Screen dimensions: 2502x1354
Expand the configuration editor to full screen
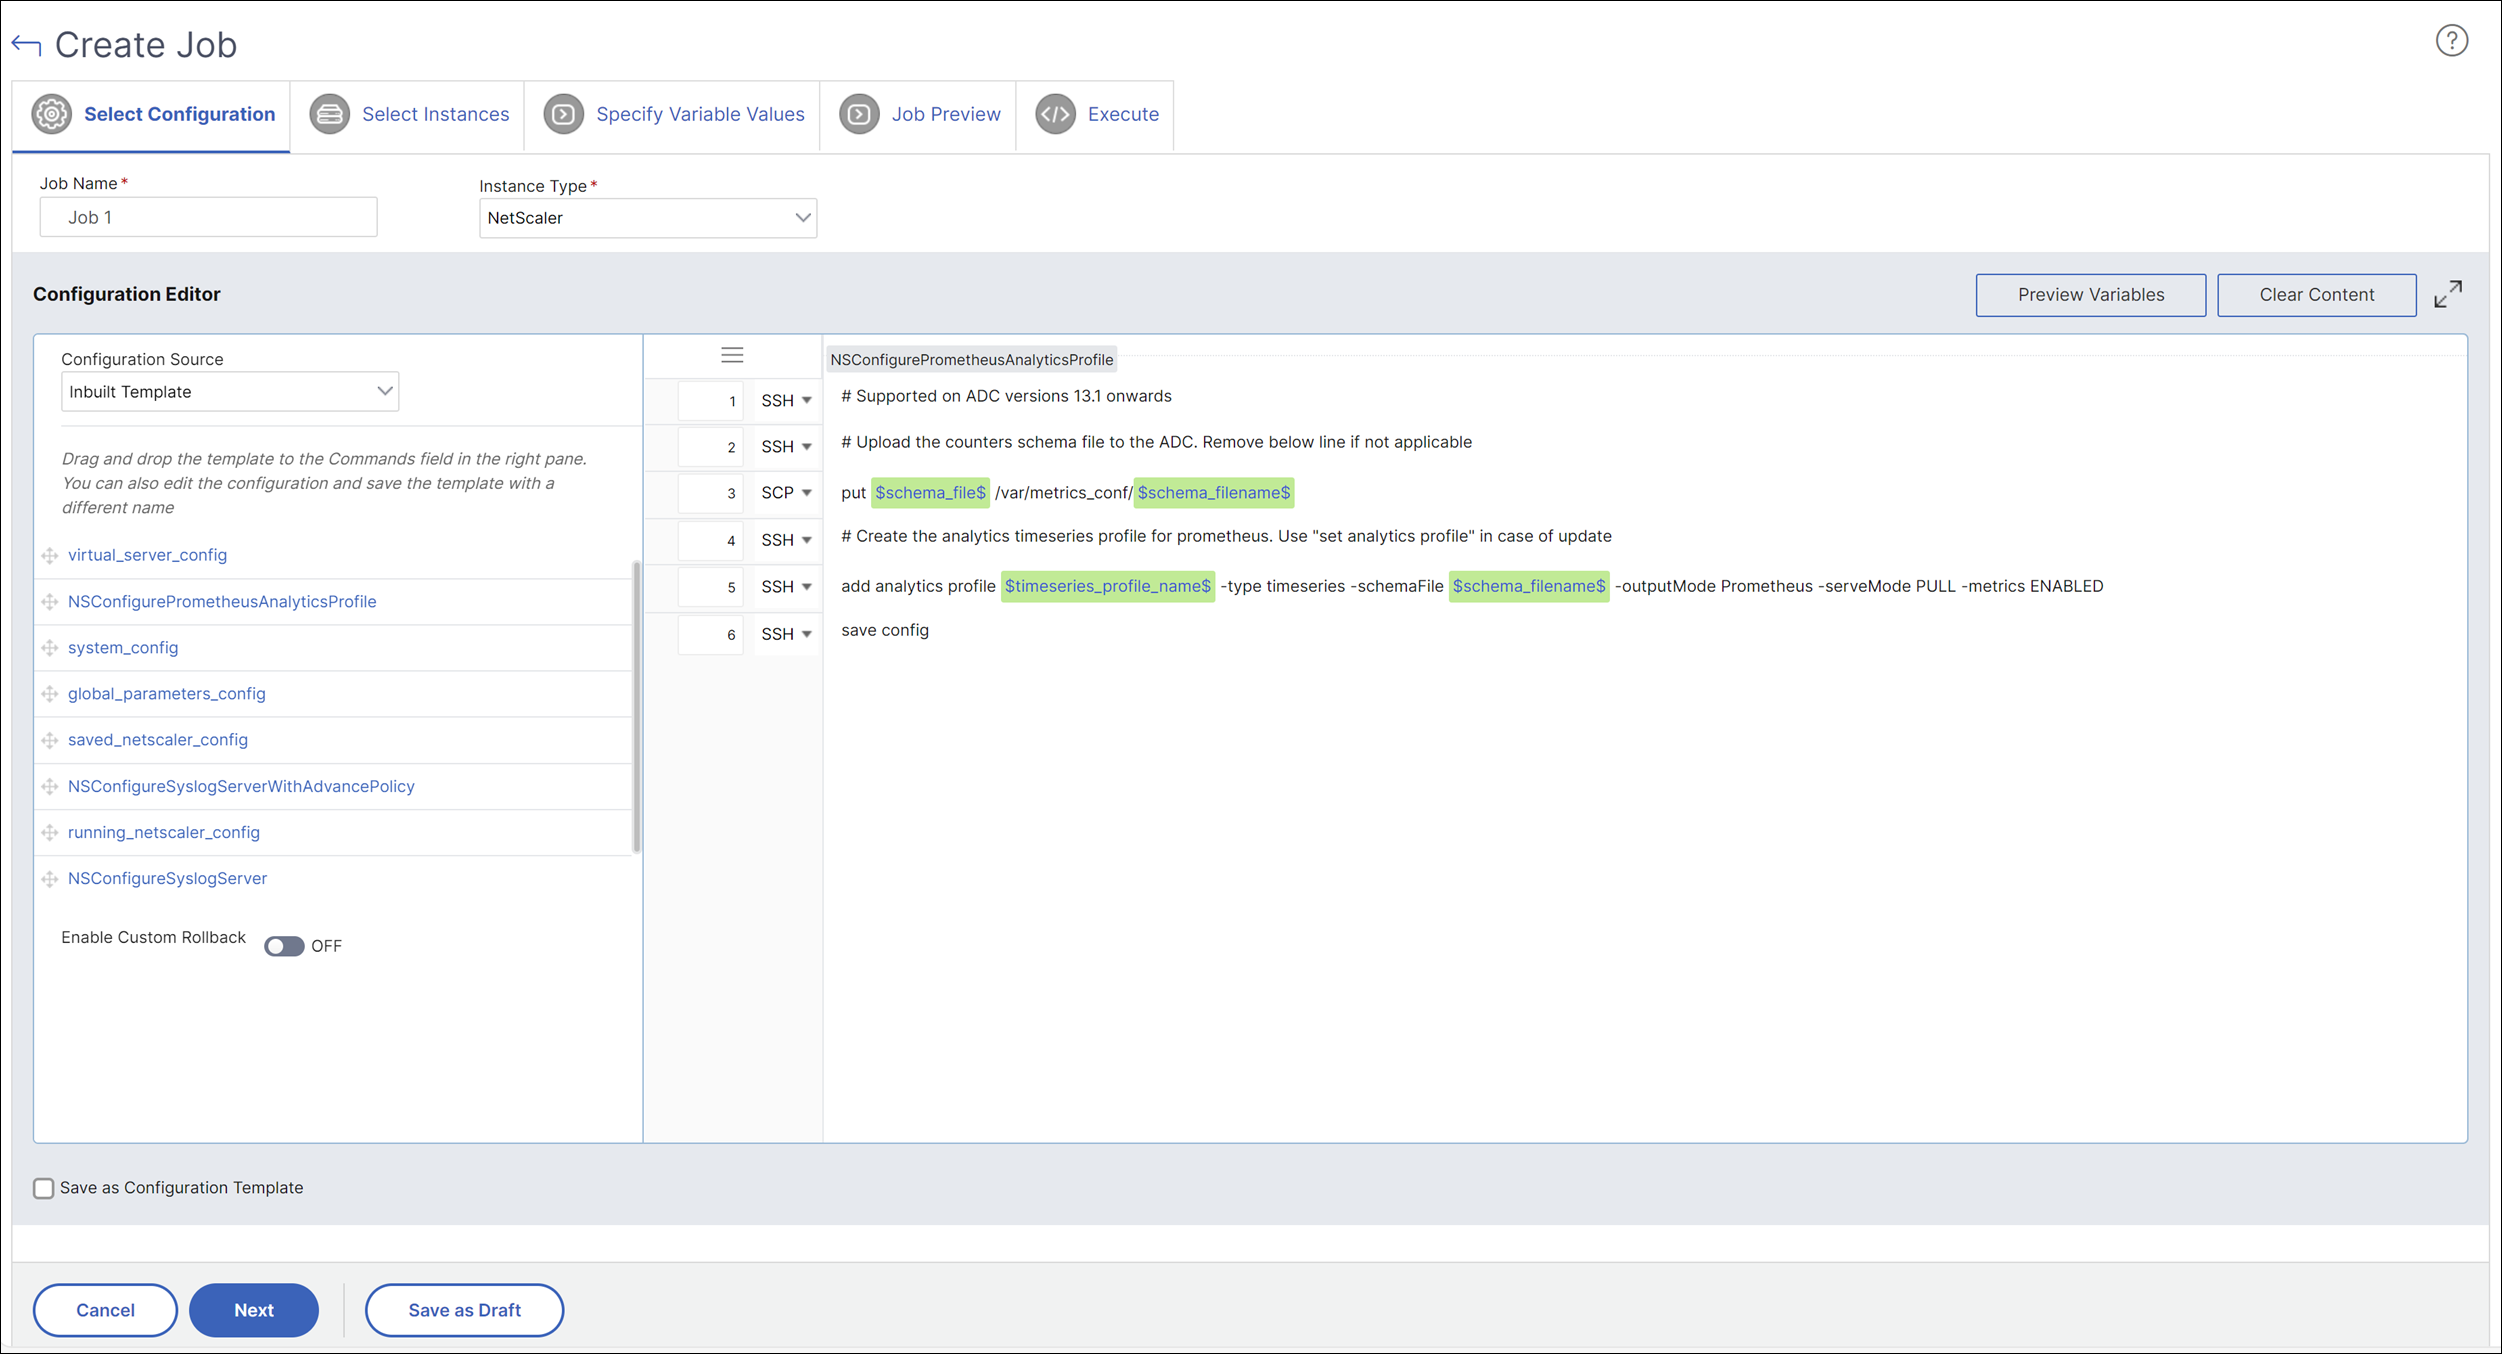[2448, 294]
